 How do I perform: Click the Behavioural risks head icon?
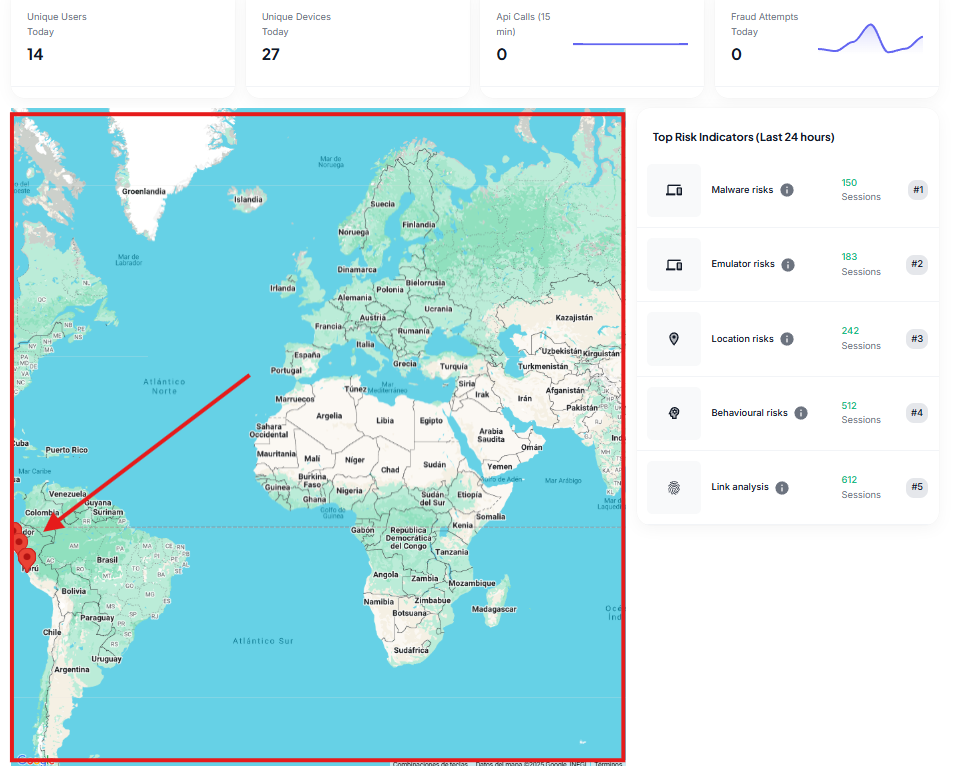click(674, 413)
